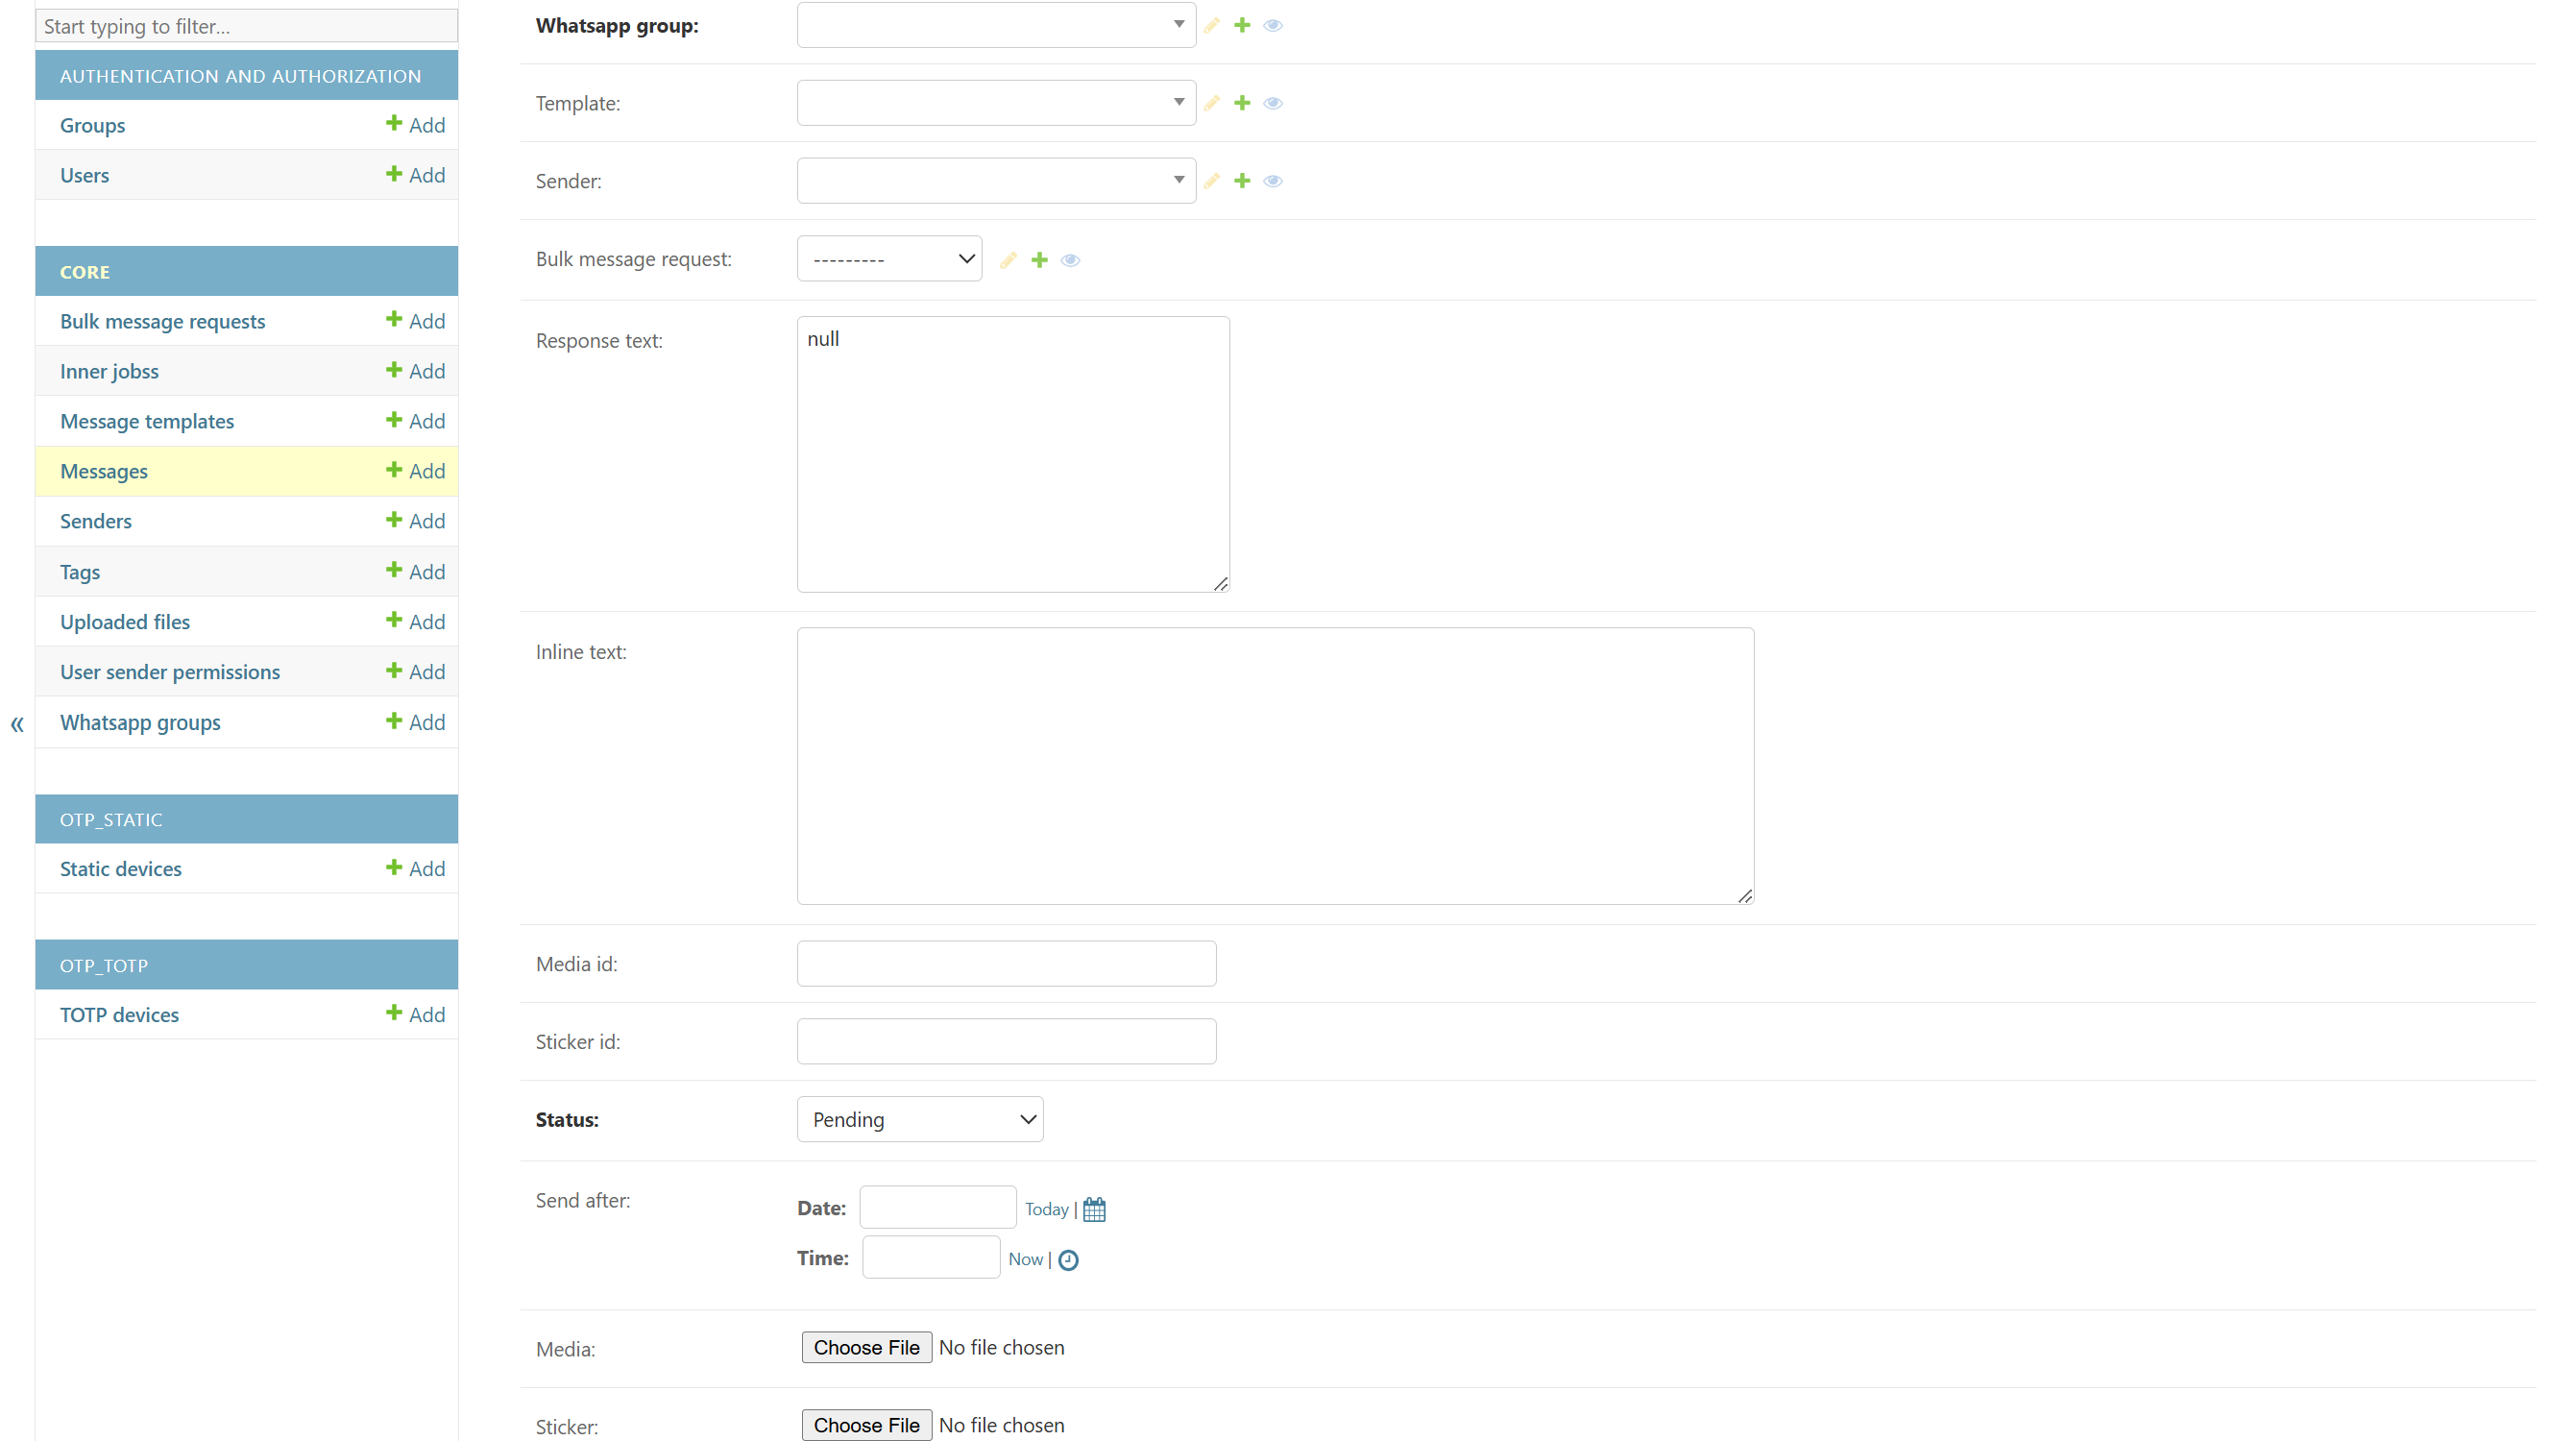
Task: Click Choose File button for Media
Action: pyautogui.click(x=866, y=1347)
